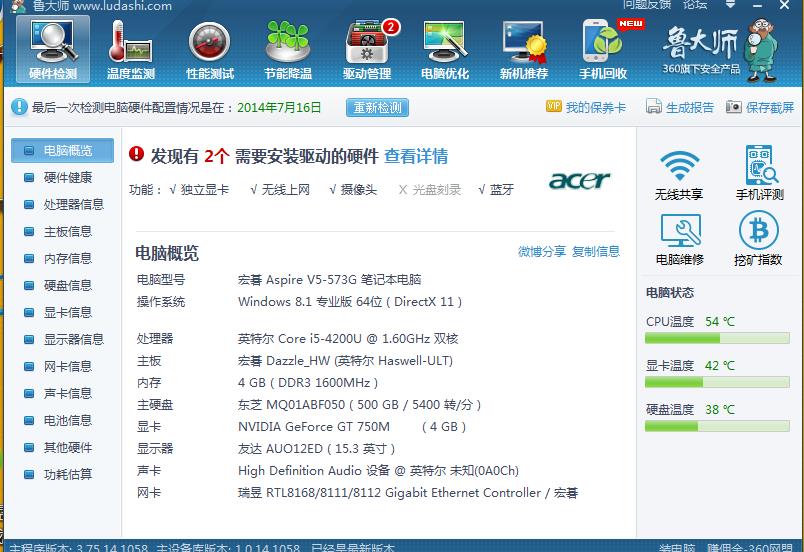Screen dimensions: 804x552
Task: Open 新机推荐 new PC recommendations
Action: [524, 49]
